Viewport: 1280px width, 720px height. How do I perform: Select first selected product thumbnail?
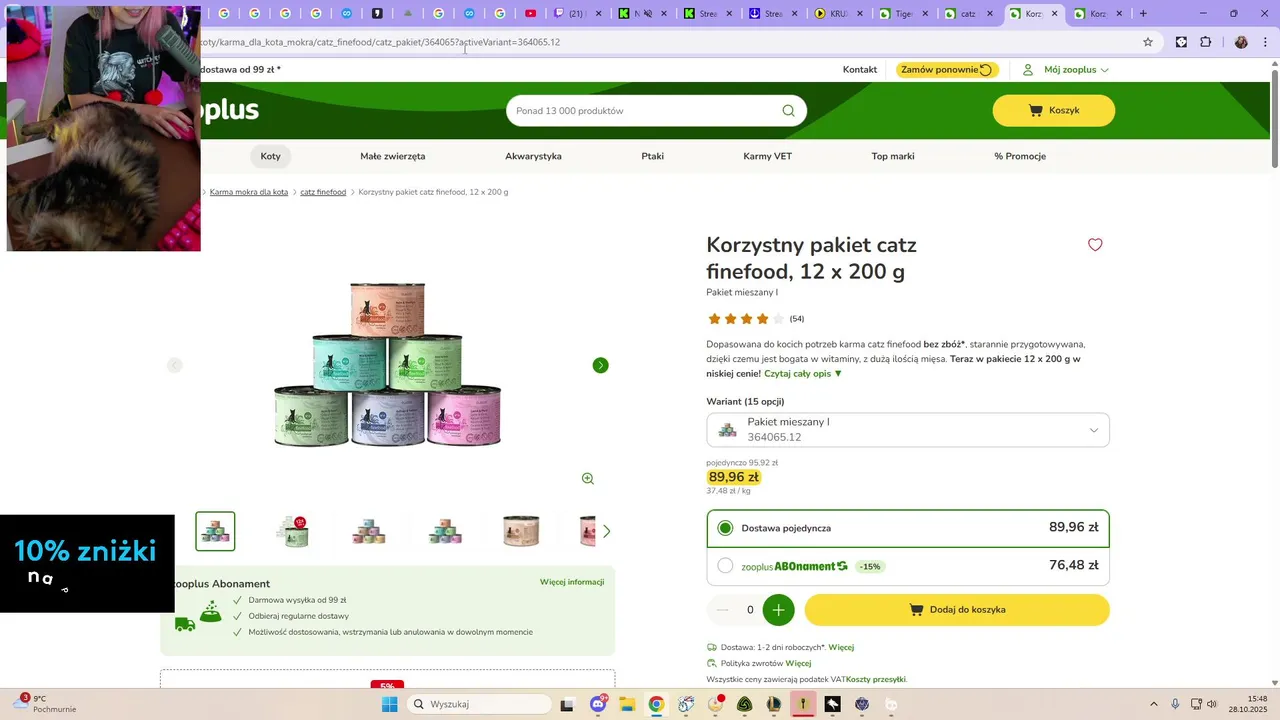click(215, 531)
